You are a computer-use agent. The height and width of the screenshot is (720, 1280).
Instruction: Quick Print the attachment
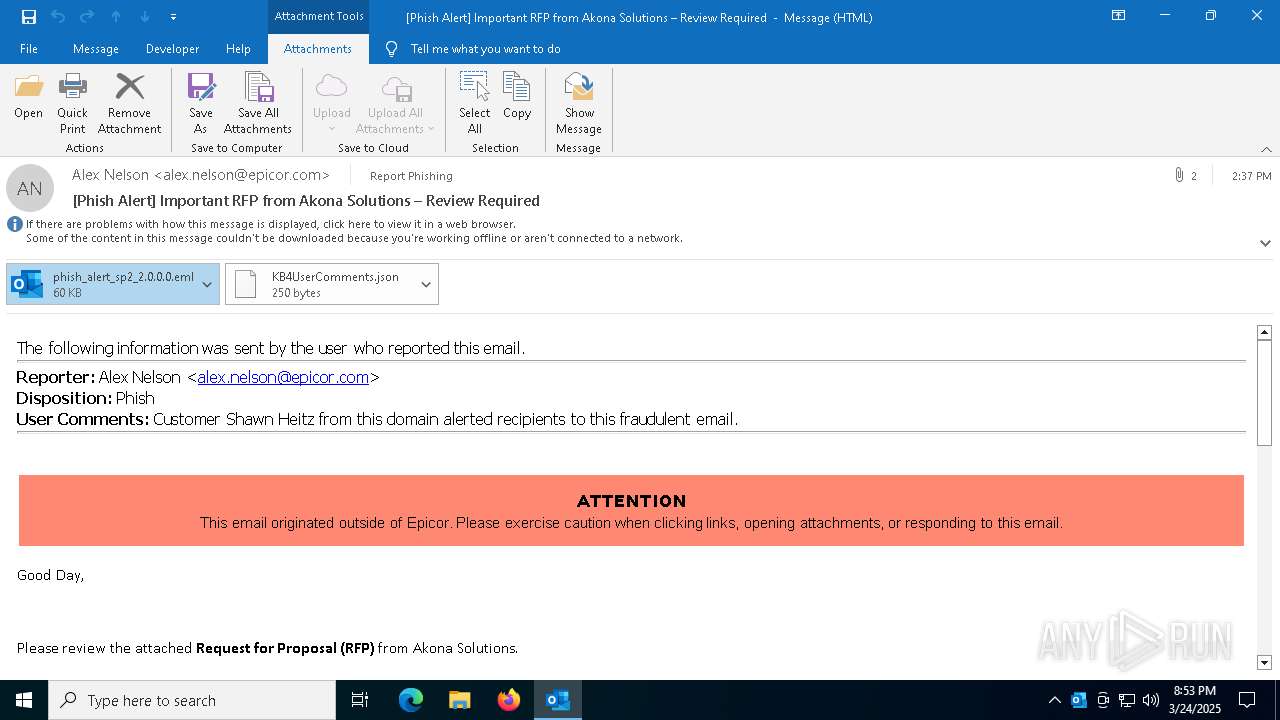tap(72, 104)
